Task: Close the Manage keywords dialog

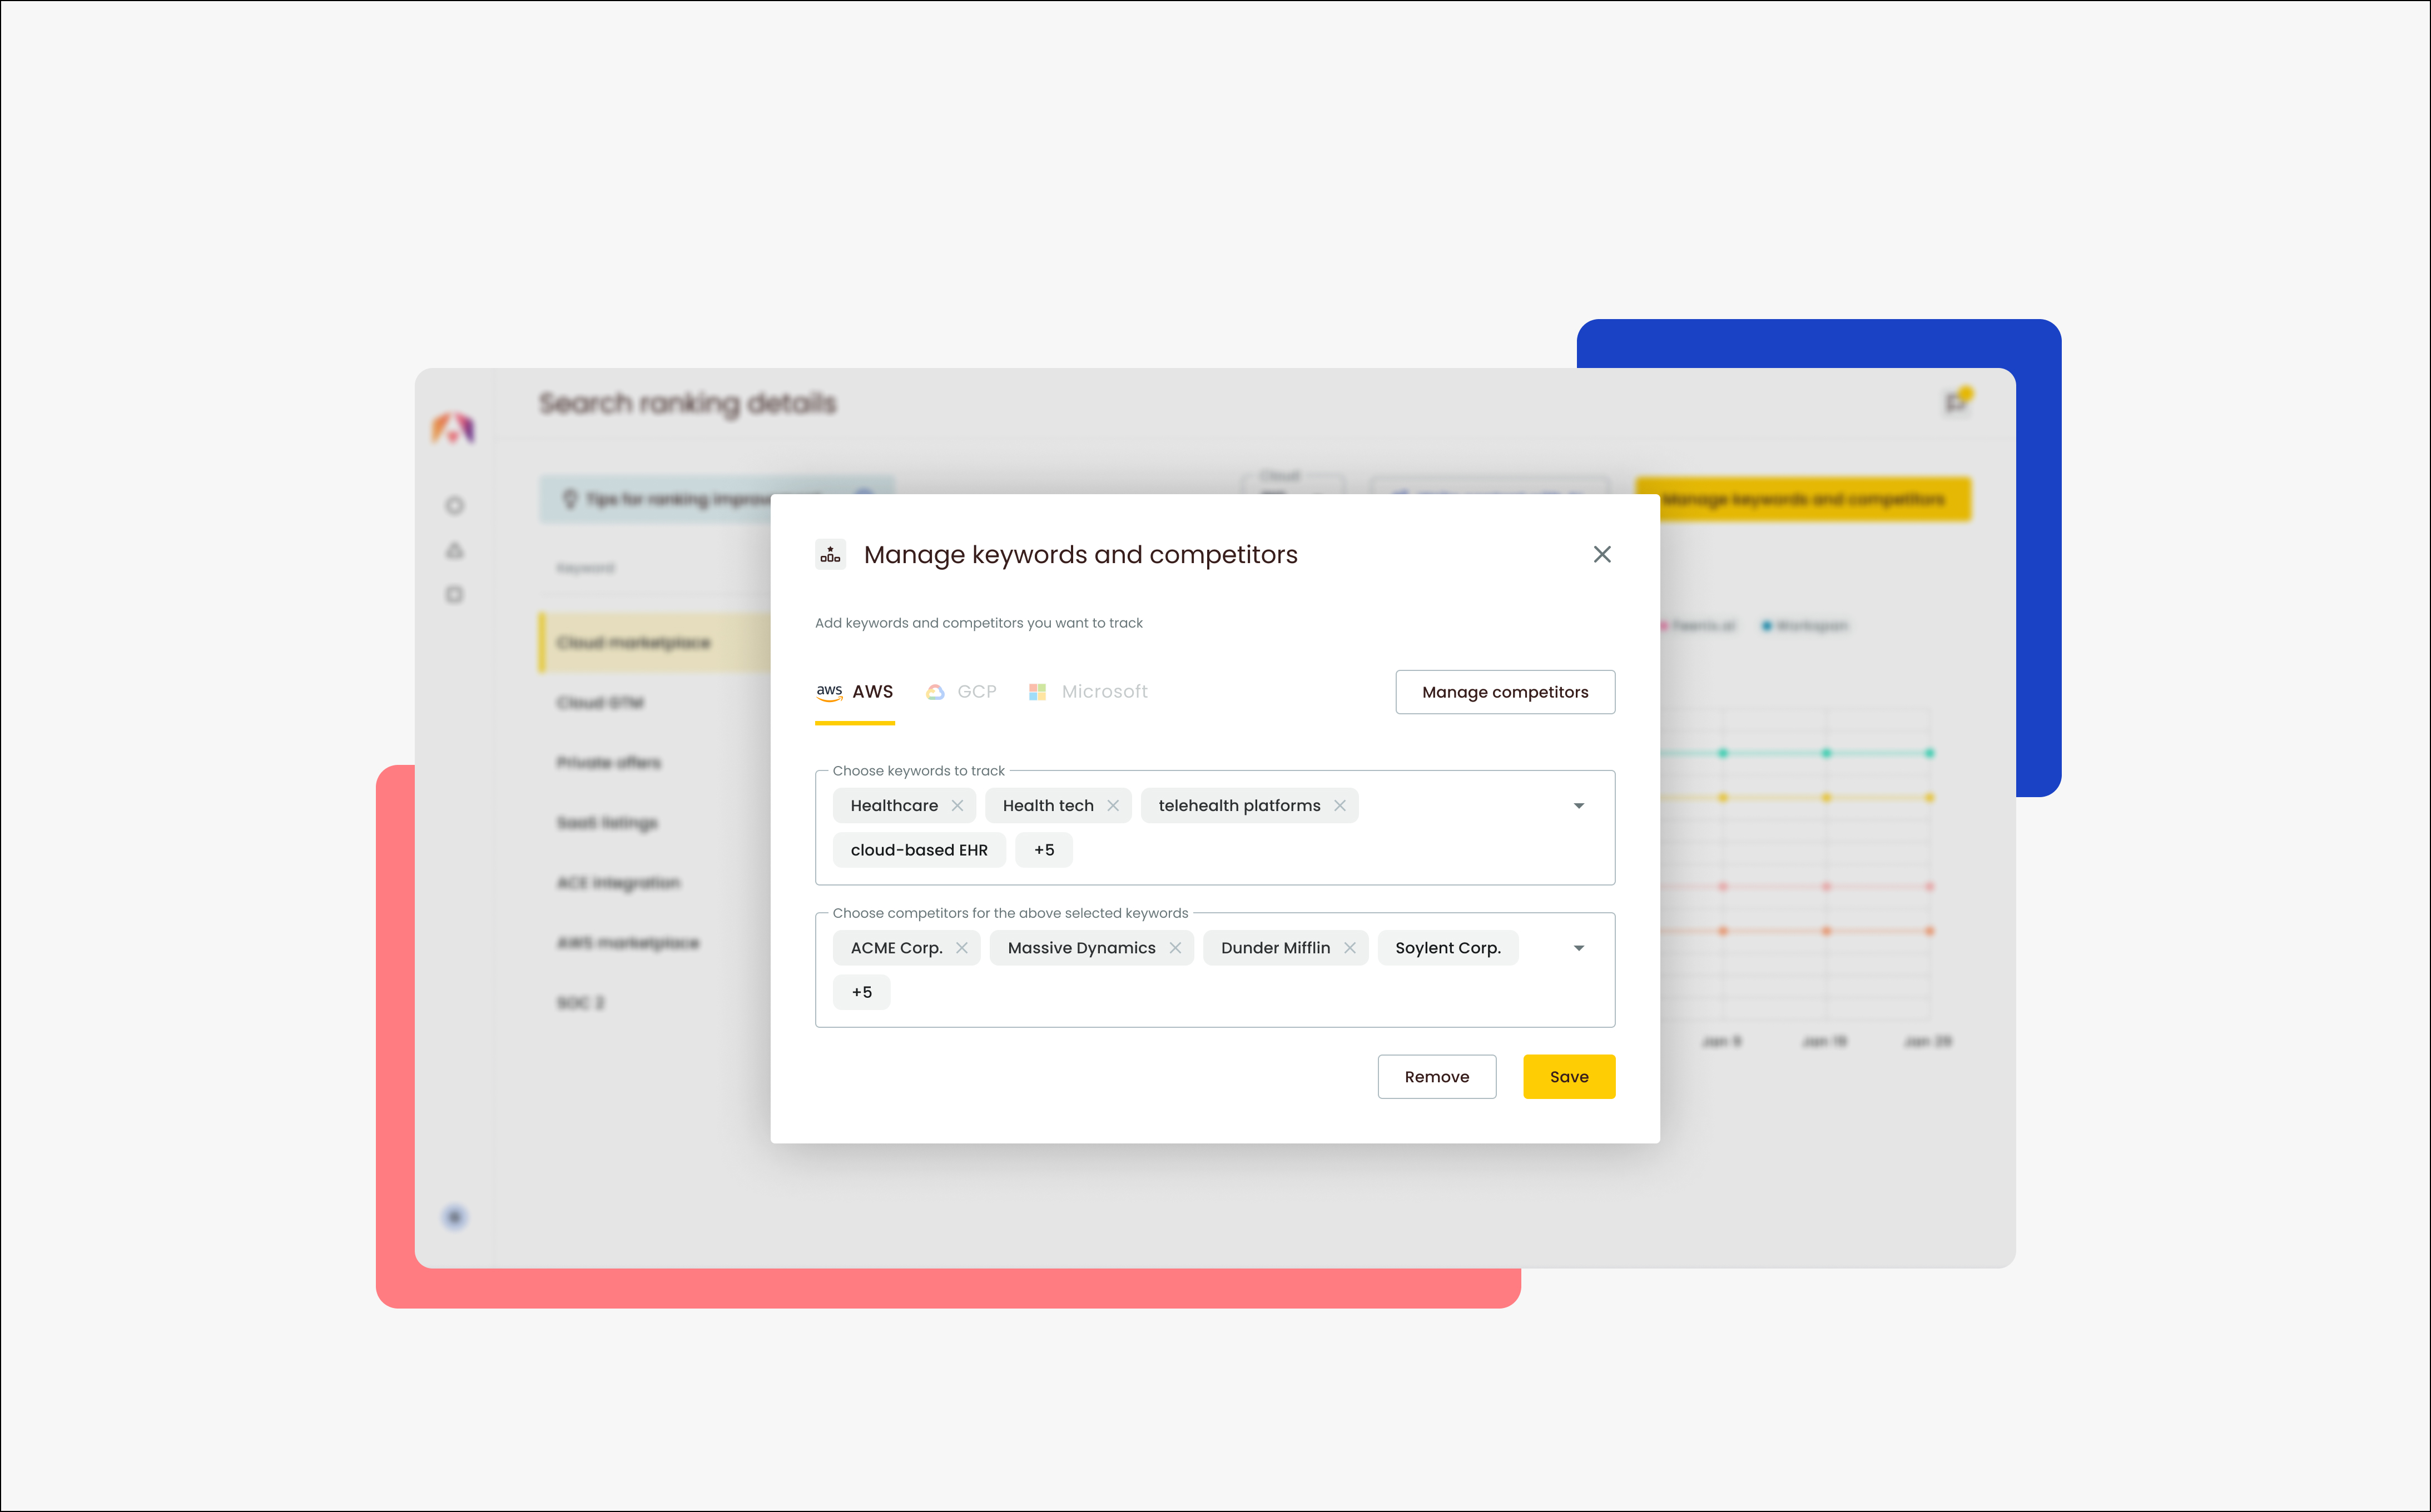Action: tap(1602, 554)
